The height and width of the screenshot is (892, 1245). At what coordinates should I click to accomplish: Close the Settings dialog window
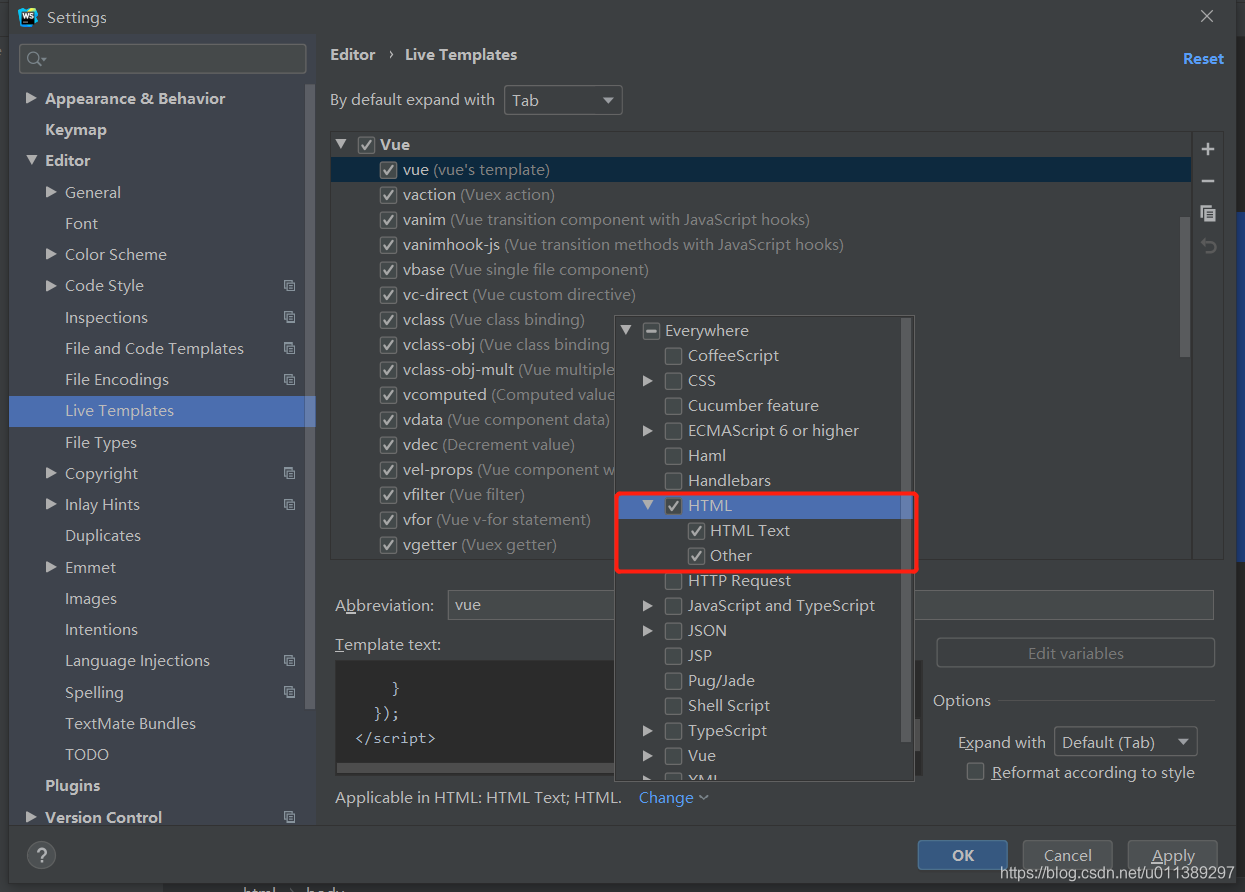pos(1207,17)
